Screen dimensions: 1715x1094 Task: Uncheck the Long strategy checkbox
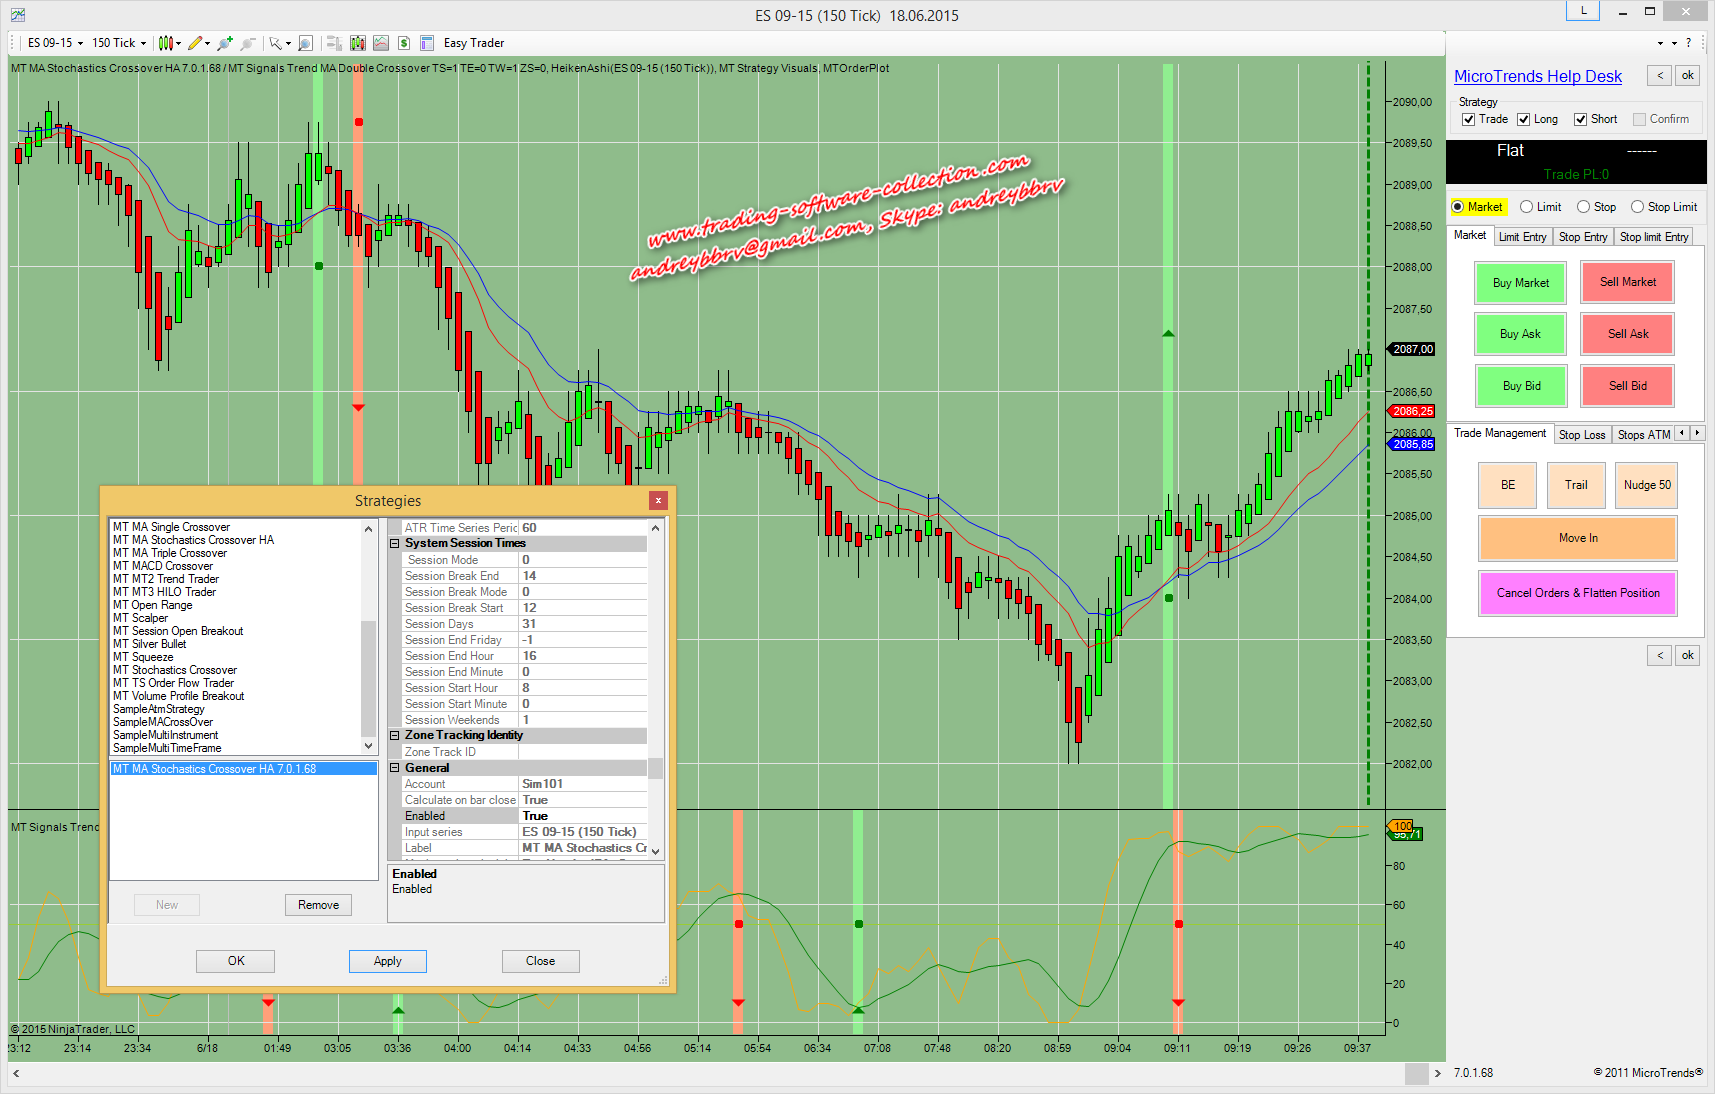point(1524,119)
